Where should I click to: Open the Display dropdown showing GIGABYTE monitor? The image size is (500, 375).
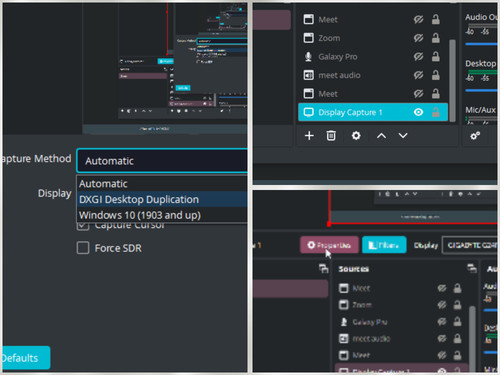470,245
